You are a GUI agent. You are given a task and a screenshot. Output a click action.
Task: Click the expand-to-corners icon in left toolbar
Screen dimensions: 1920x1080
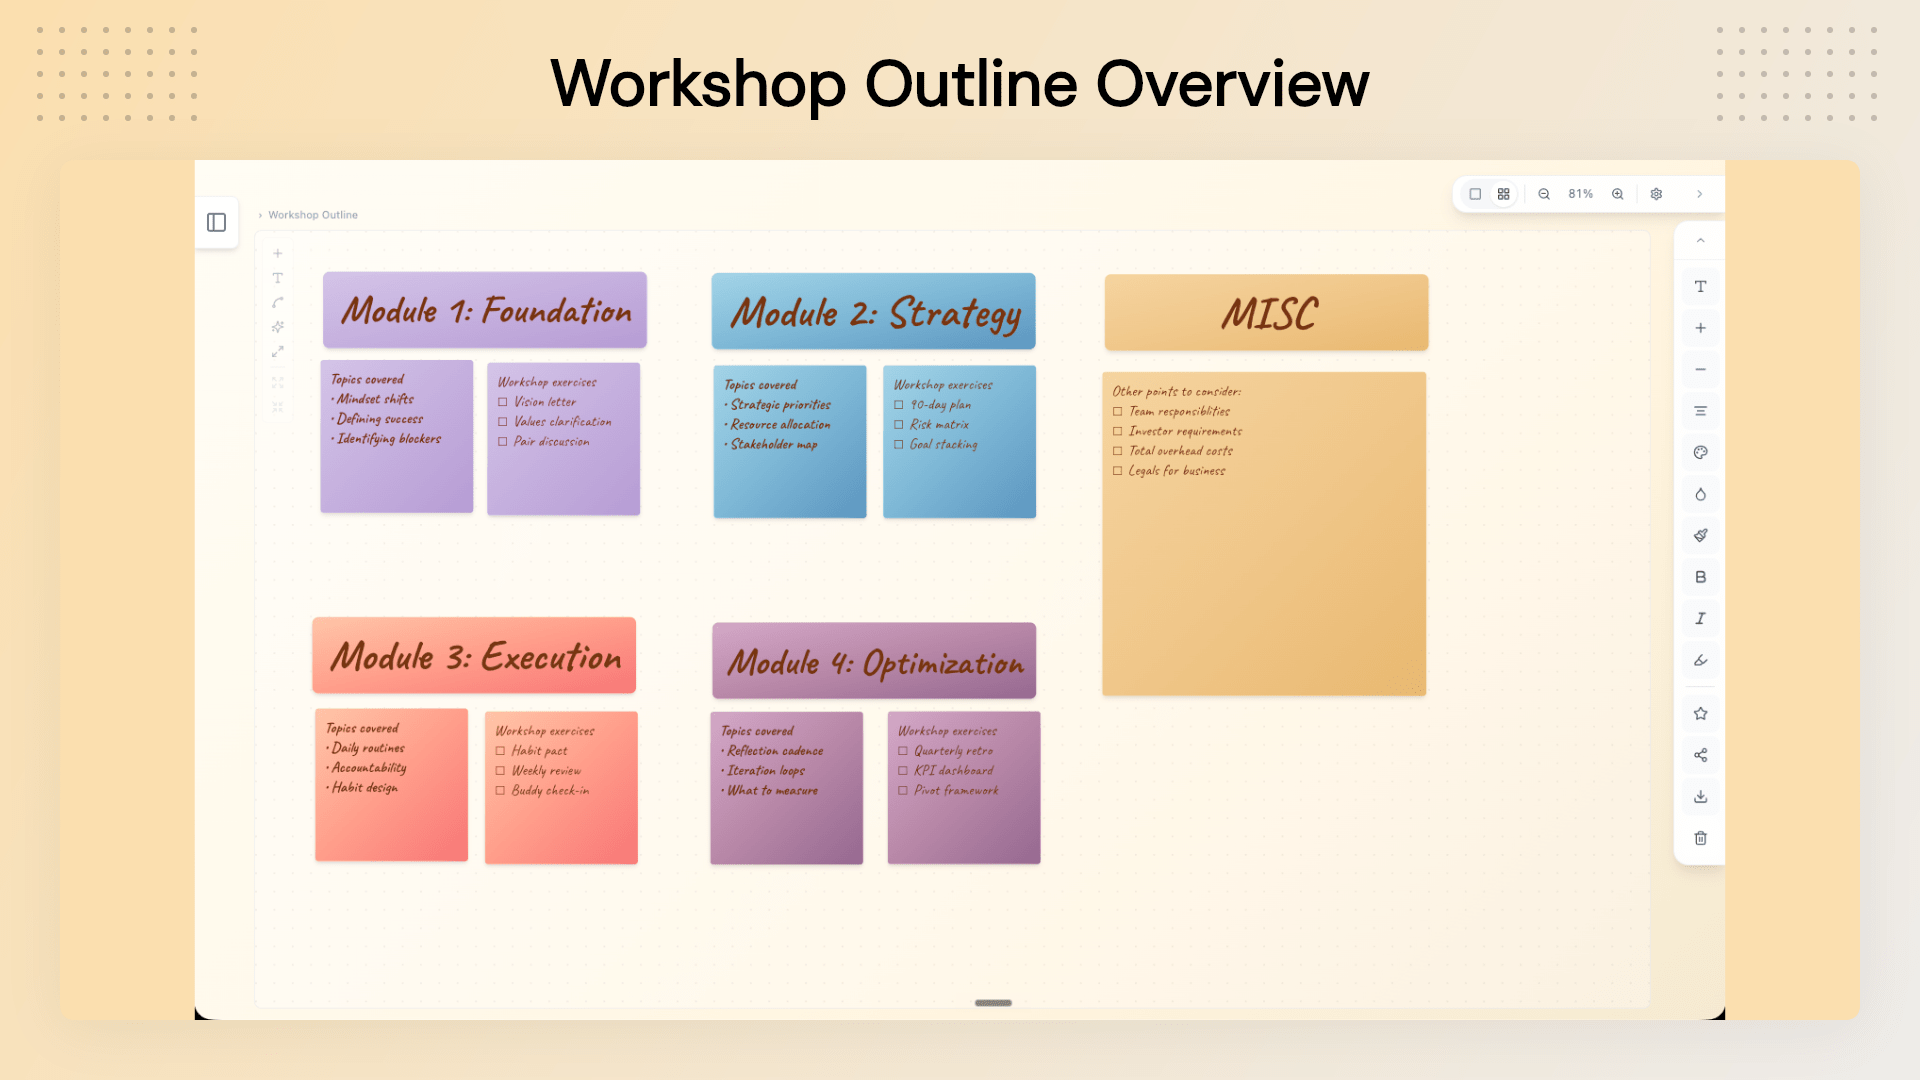coord(278,382)
